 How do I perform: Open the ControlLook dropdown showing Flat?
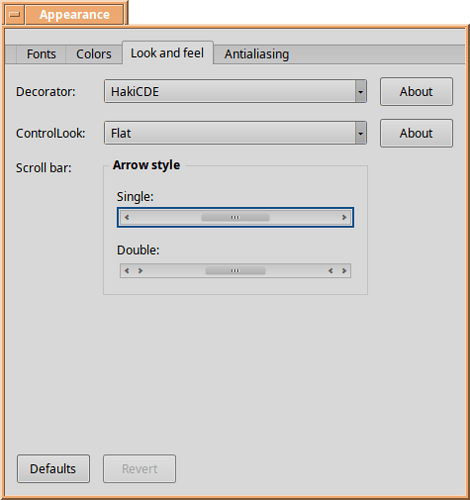[x=235, y=133]
